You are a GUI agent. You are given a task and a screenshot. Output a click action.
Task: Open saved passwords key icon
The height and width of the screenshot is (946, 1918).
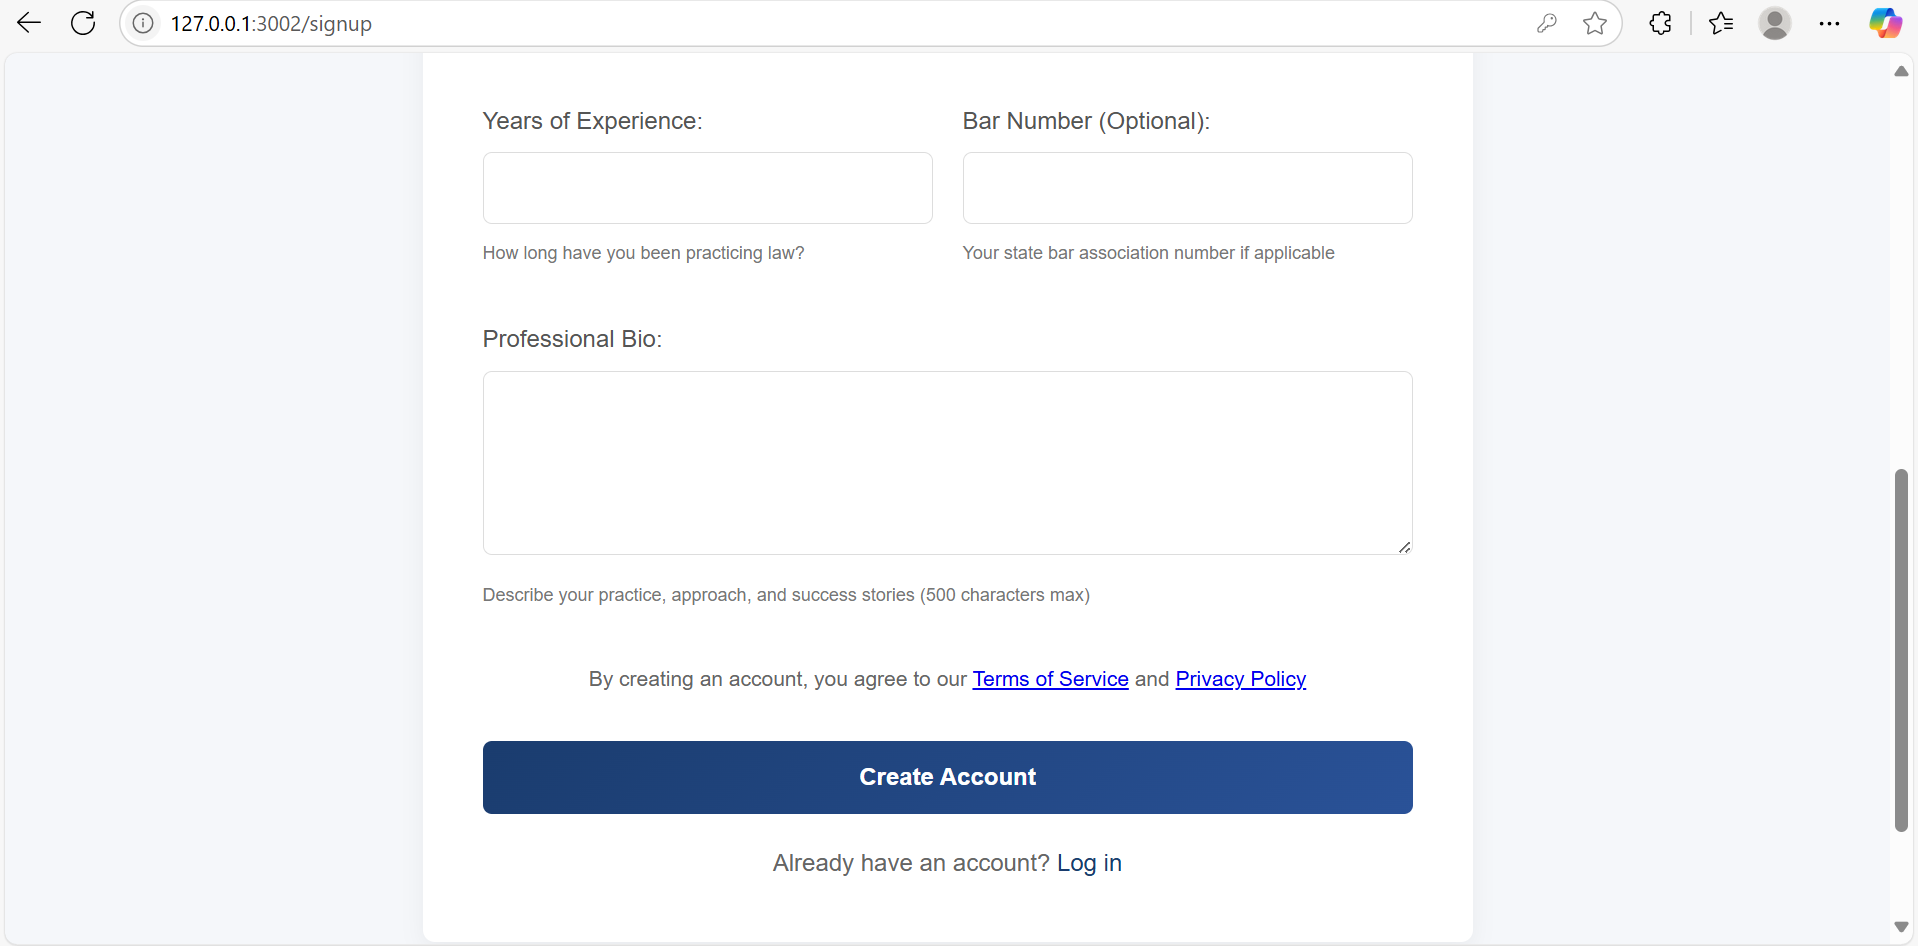coord(1547,23)
